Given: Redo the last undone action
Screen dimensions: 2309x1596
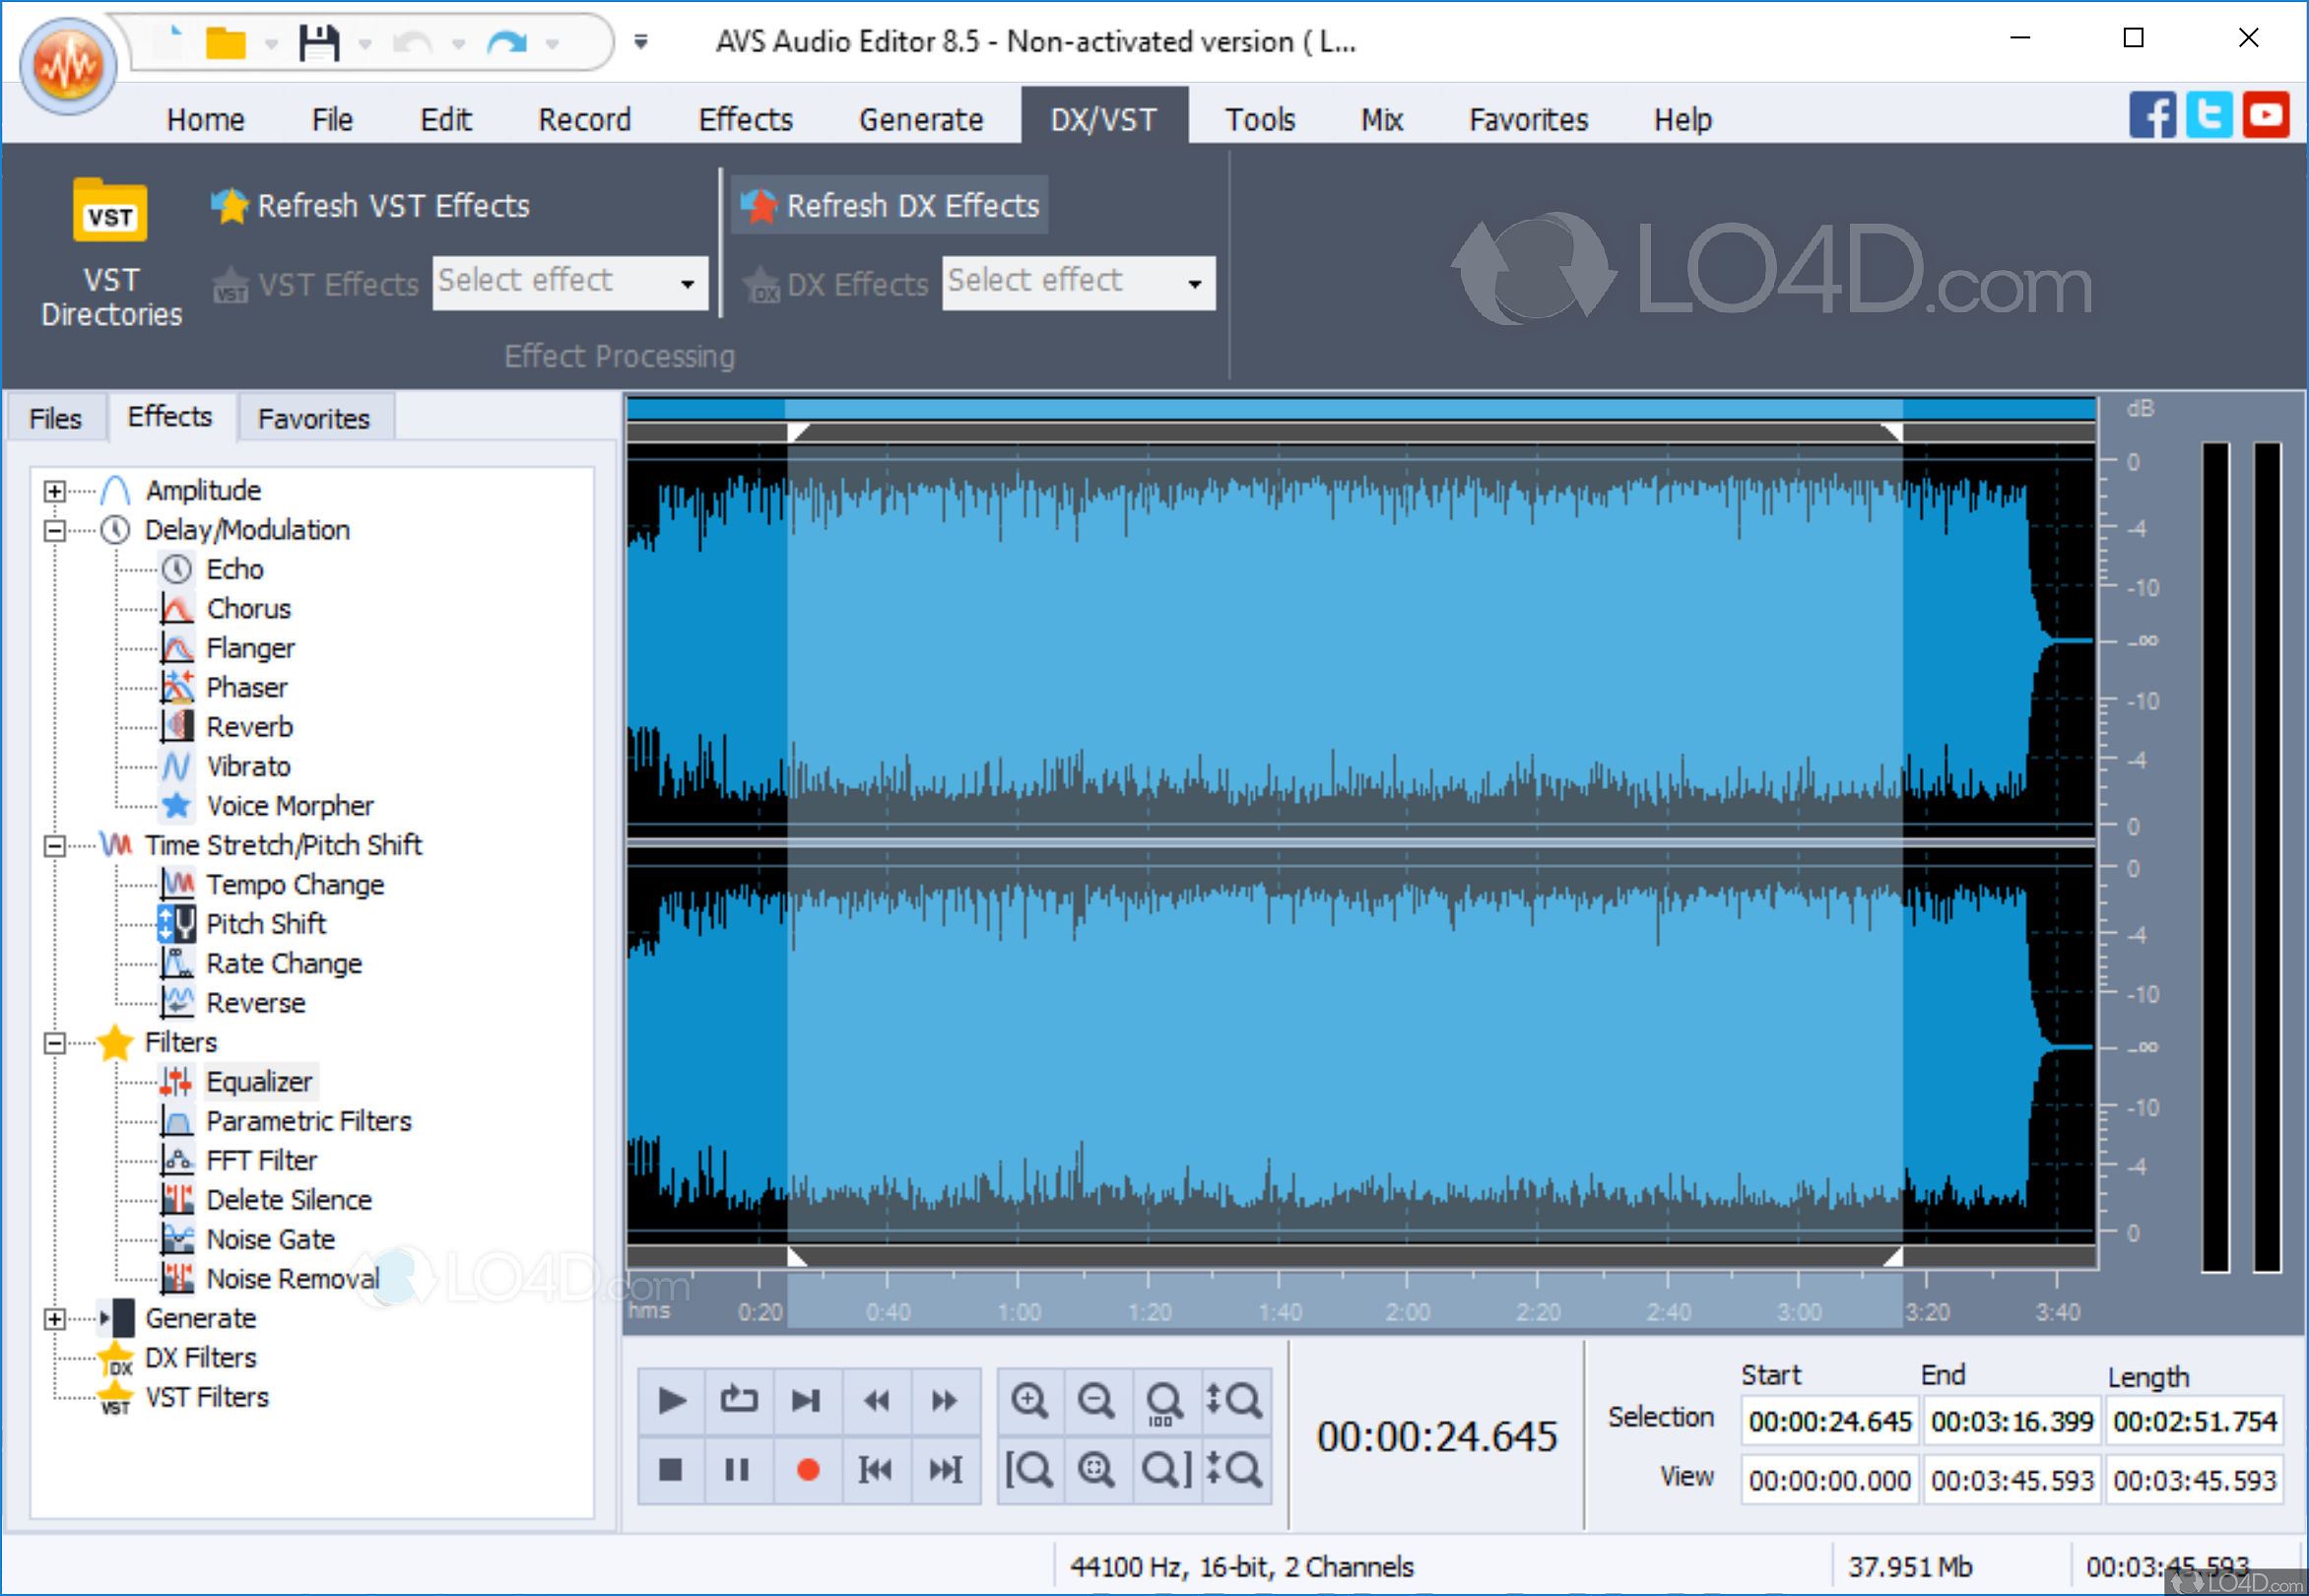Looking at the screenshot, I should (508, 44).
